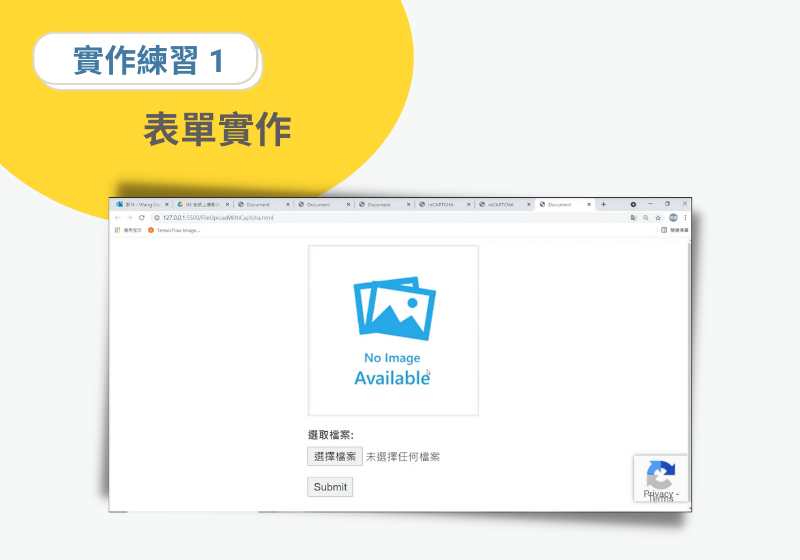Select the active Document tab

[565, 205]
